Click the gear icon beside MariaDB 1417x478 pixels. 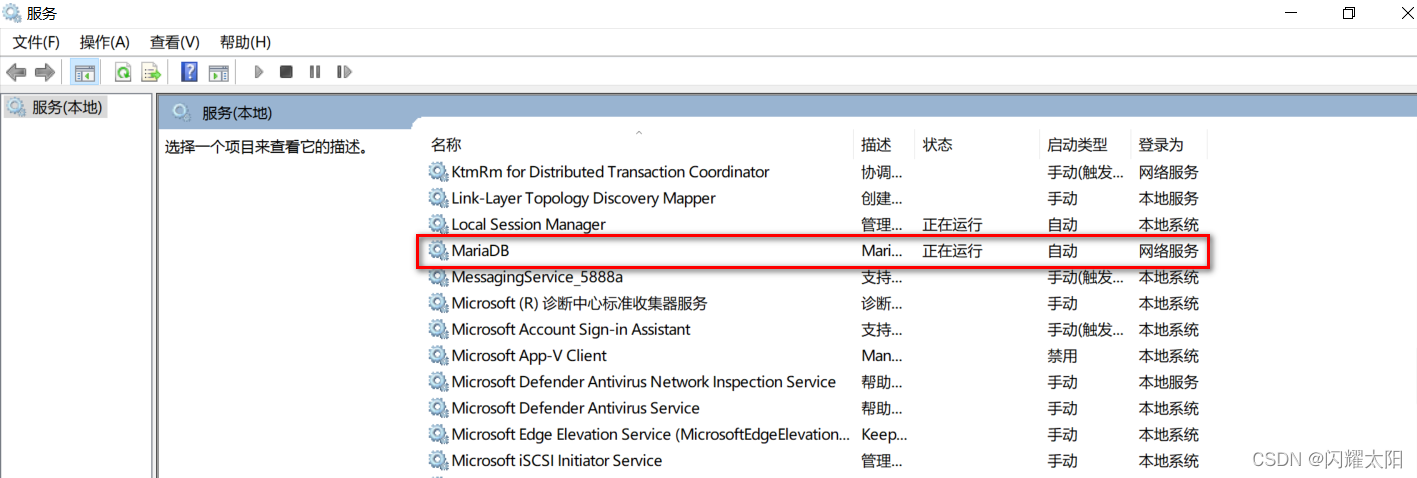click(x=438, y=251)
